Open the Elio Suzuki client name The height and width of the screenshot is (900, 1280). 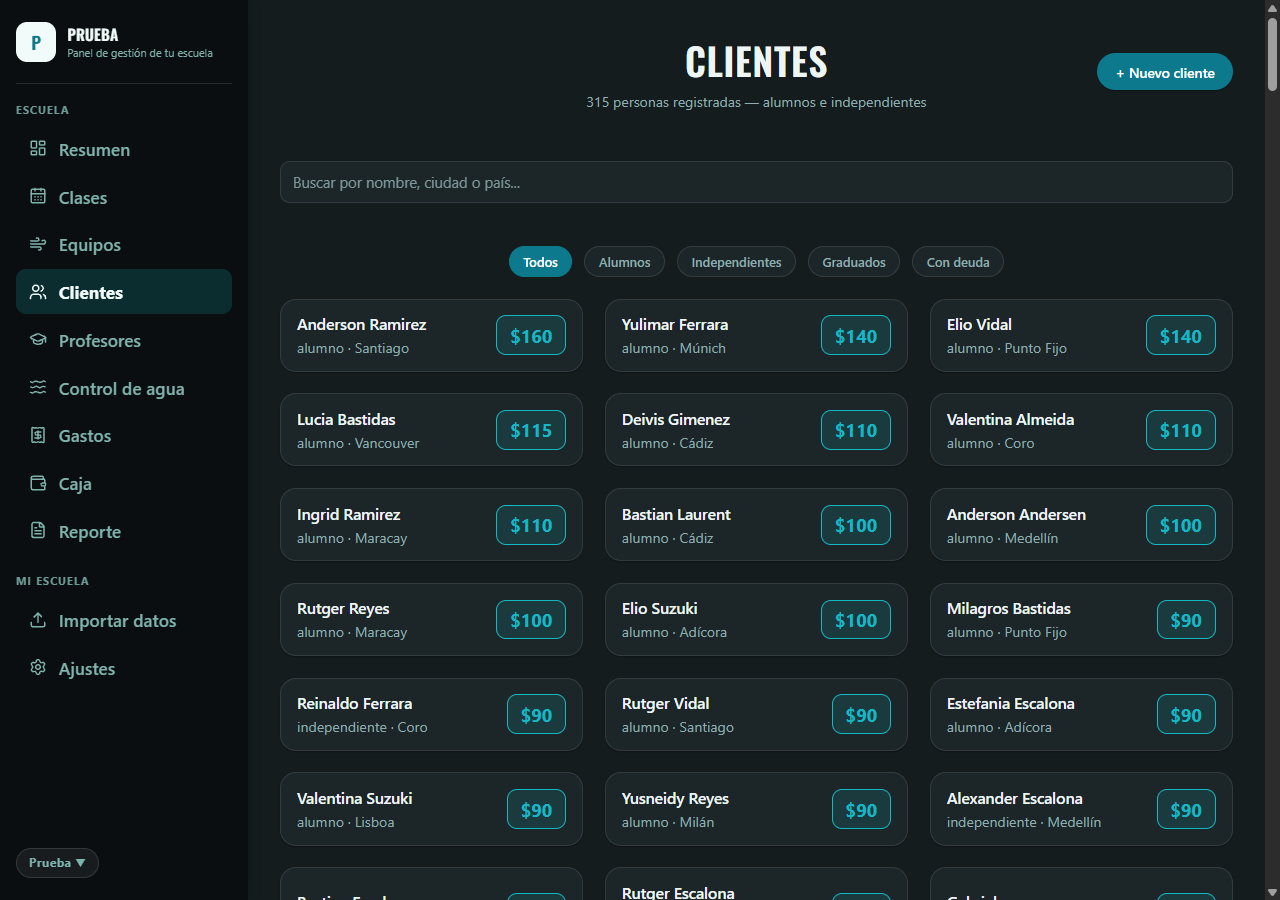(x=660, y=608)
